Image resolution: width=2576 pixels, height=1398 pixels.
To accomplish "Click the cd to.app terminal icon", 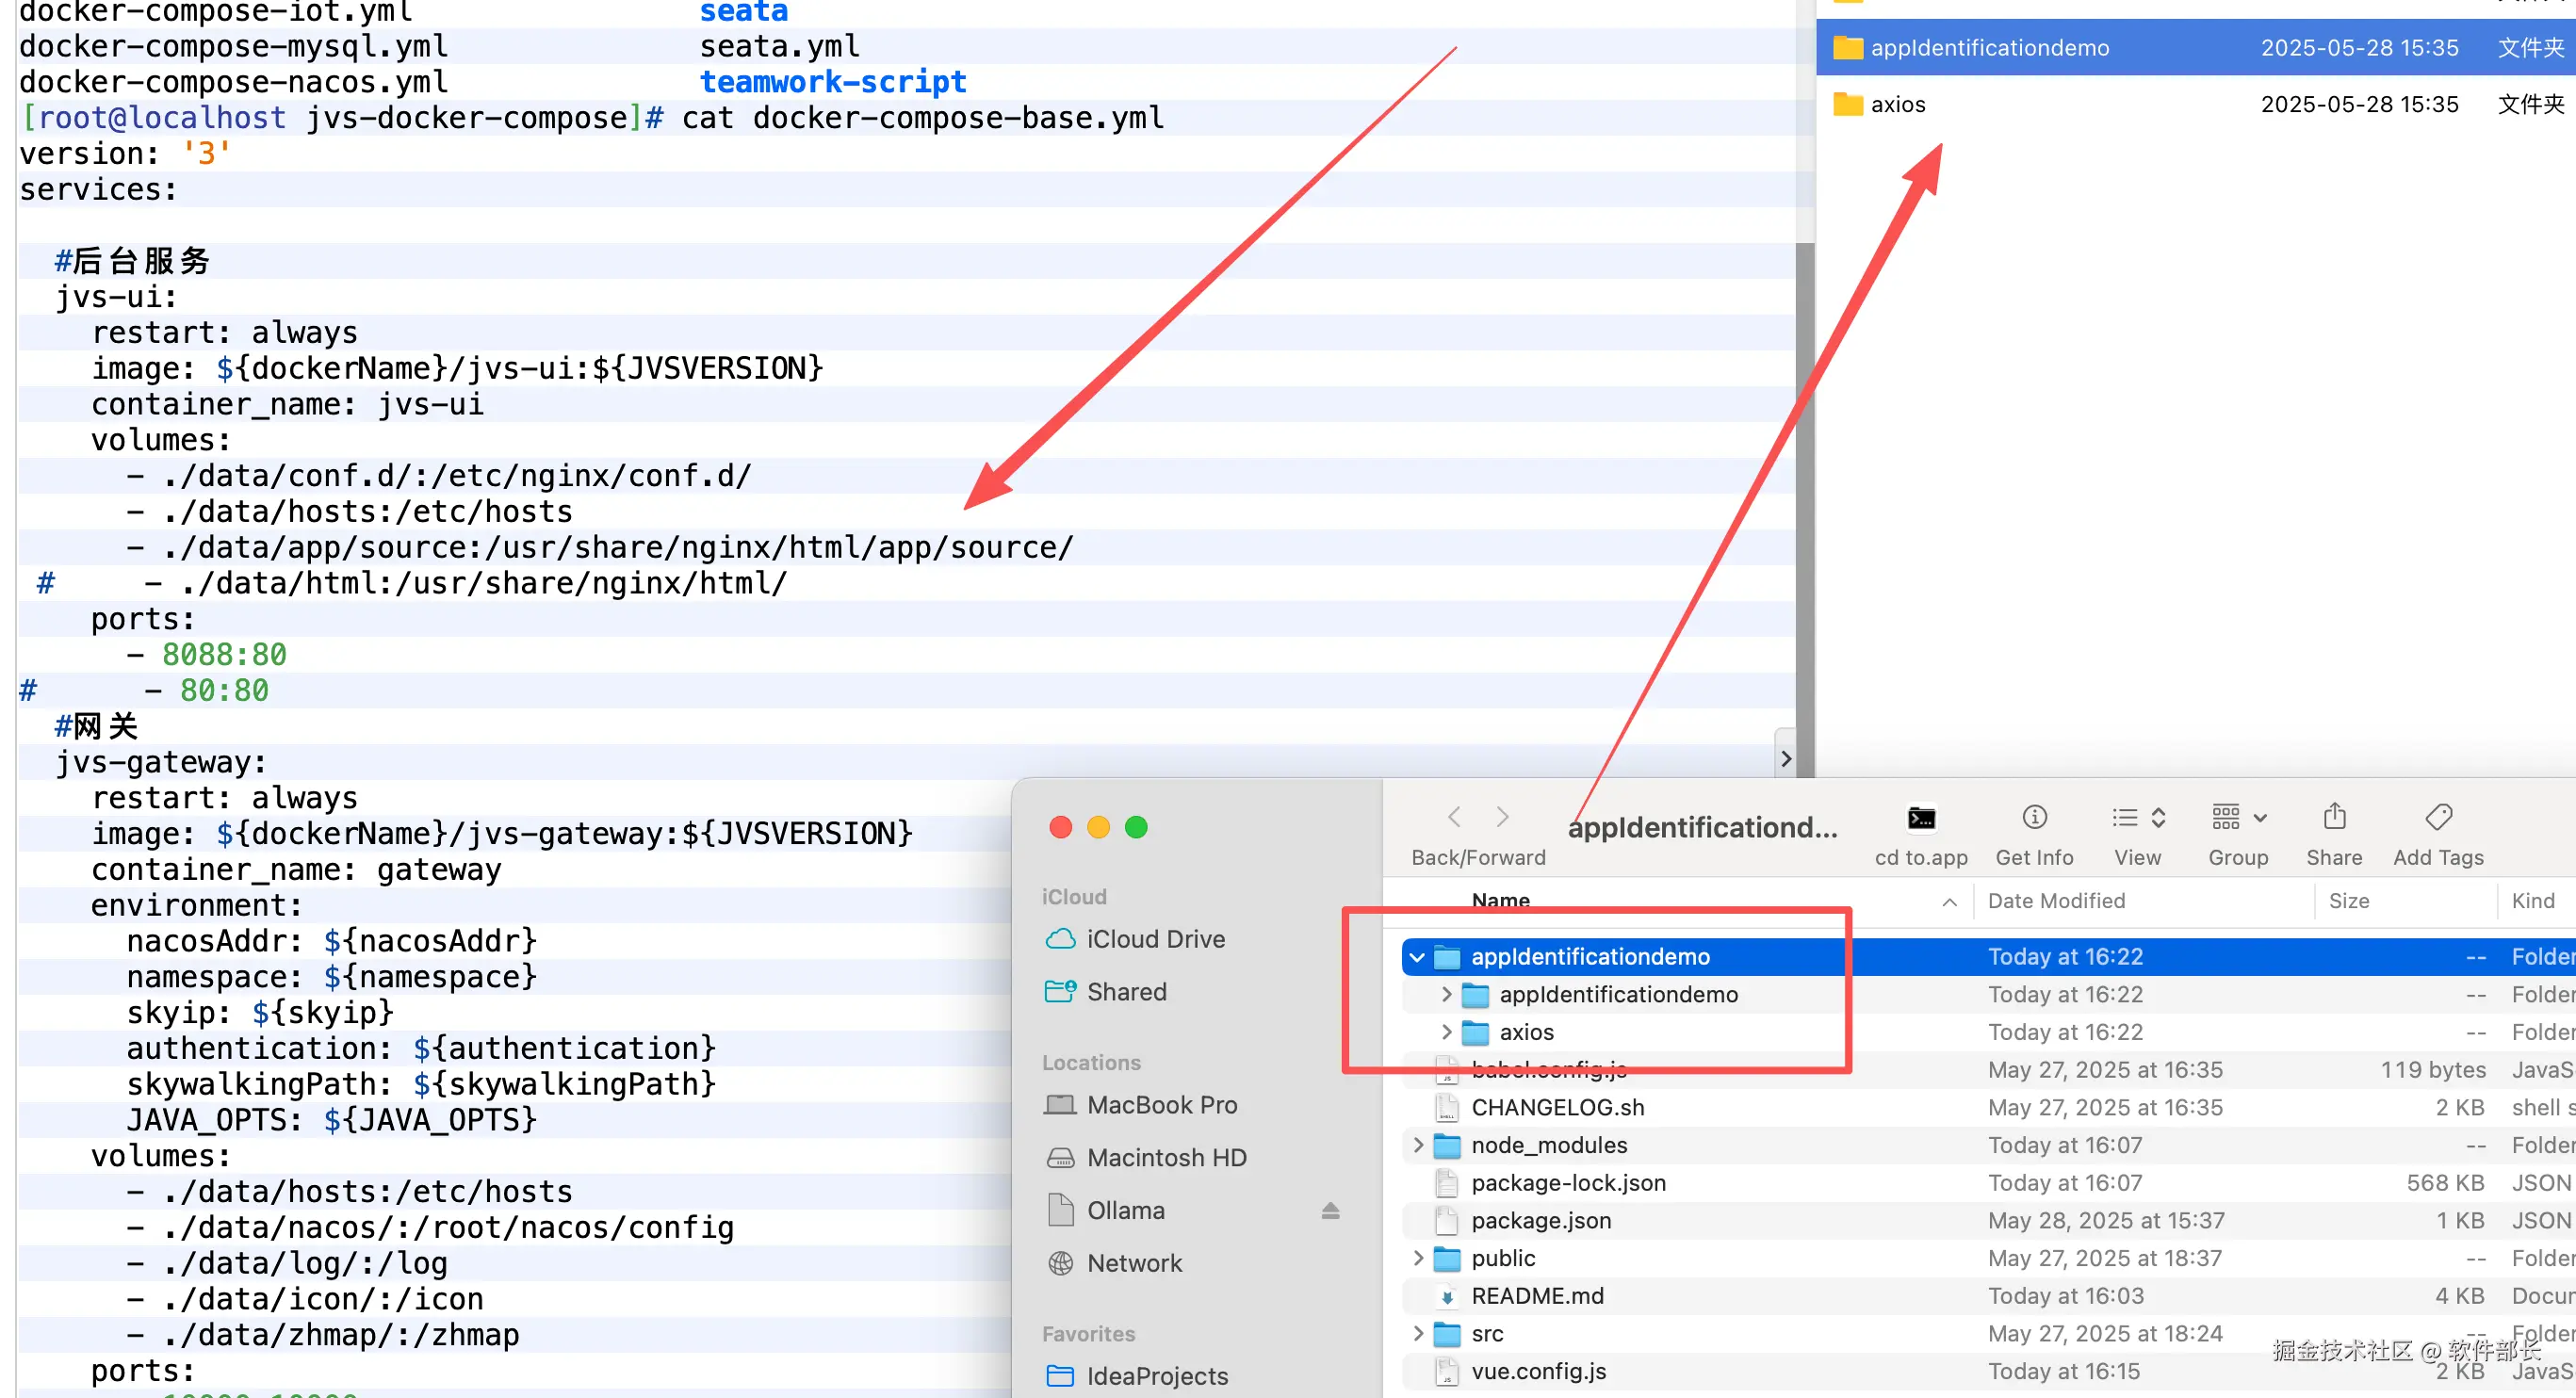I will (1920, 818).
